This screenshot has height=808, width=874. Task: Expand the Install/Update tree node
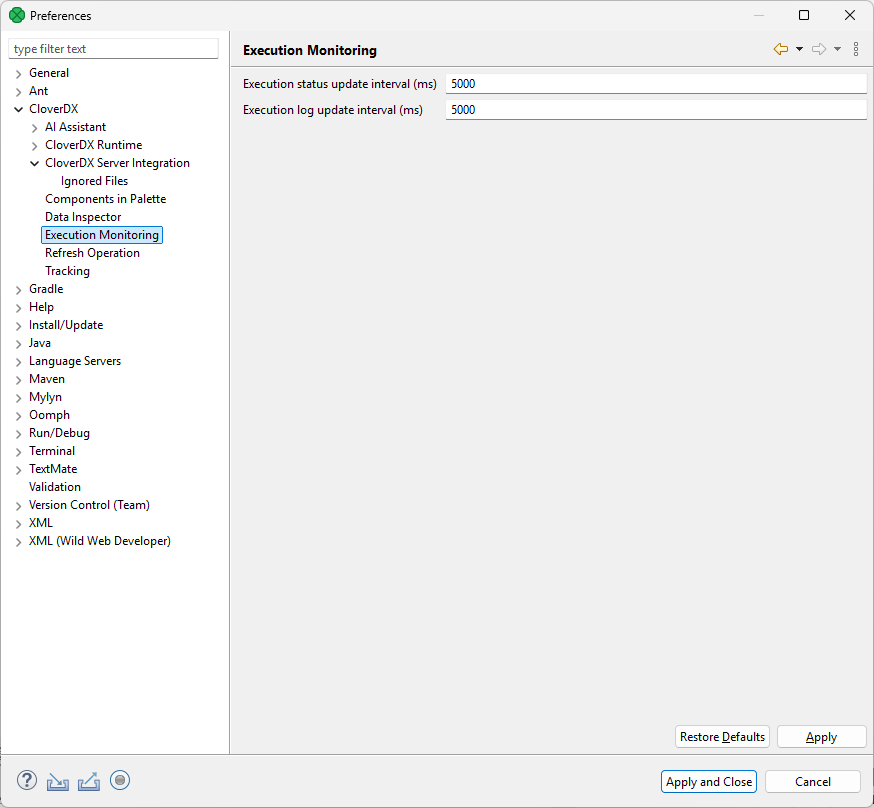point(18,325)
